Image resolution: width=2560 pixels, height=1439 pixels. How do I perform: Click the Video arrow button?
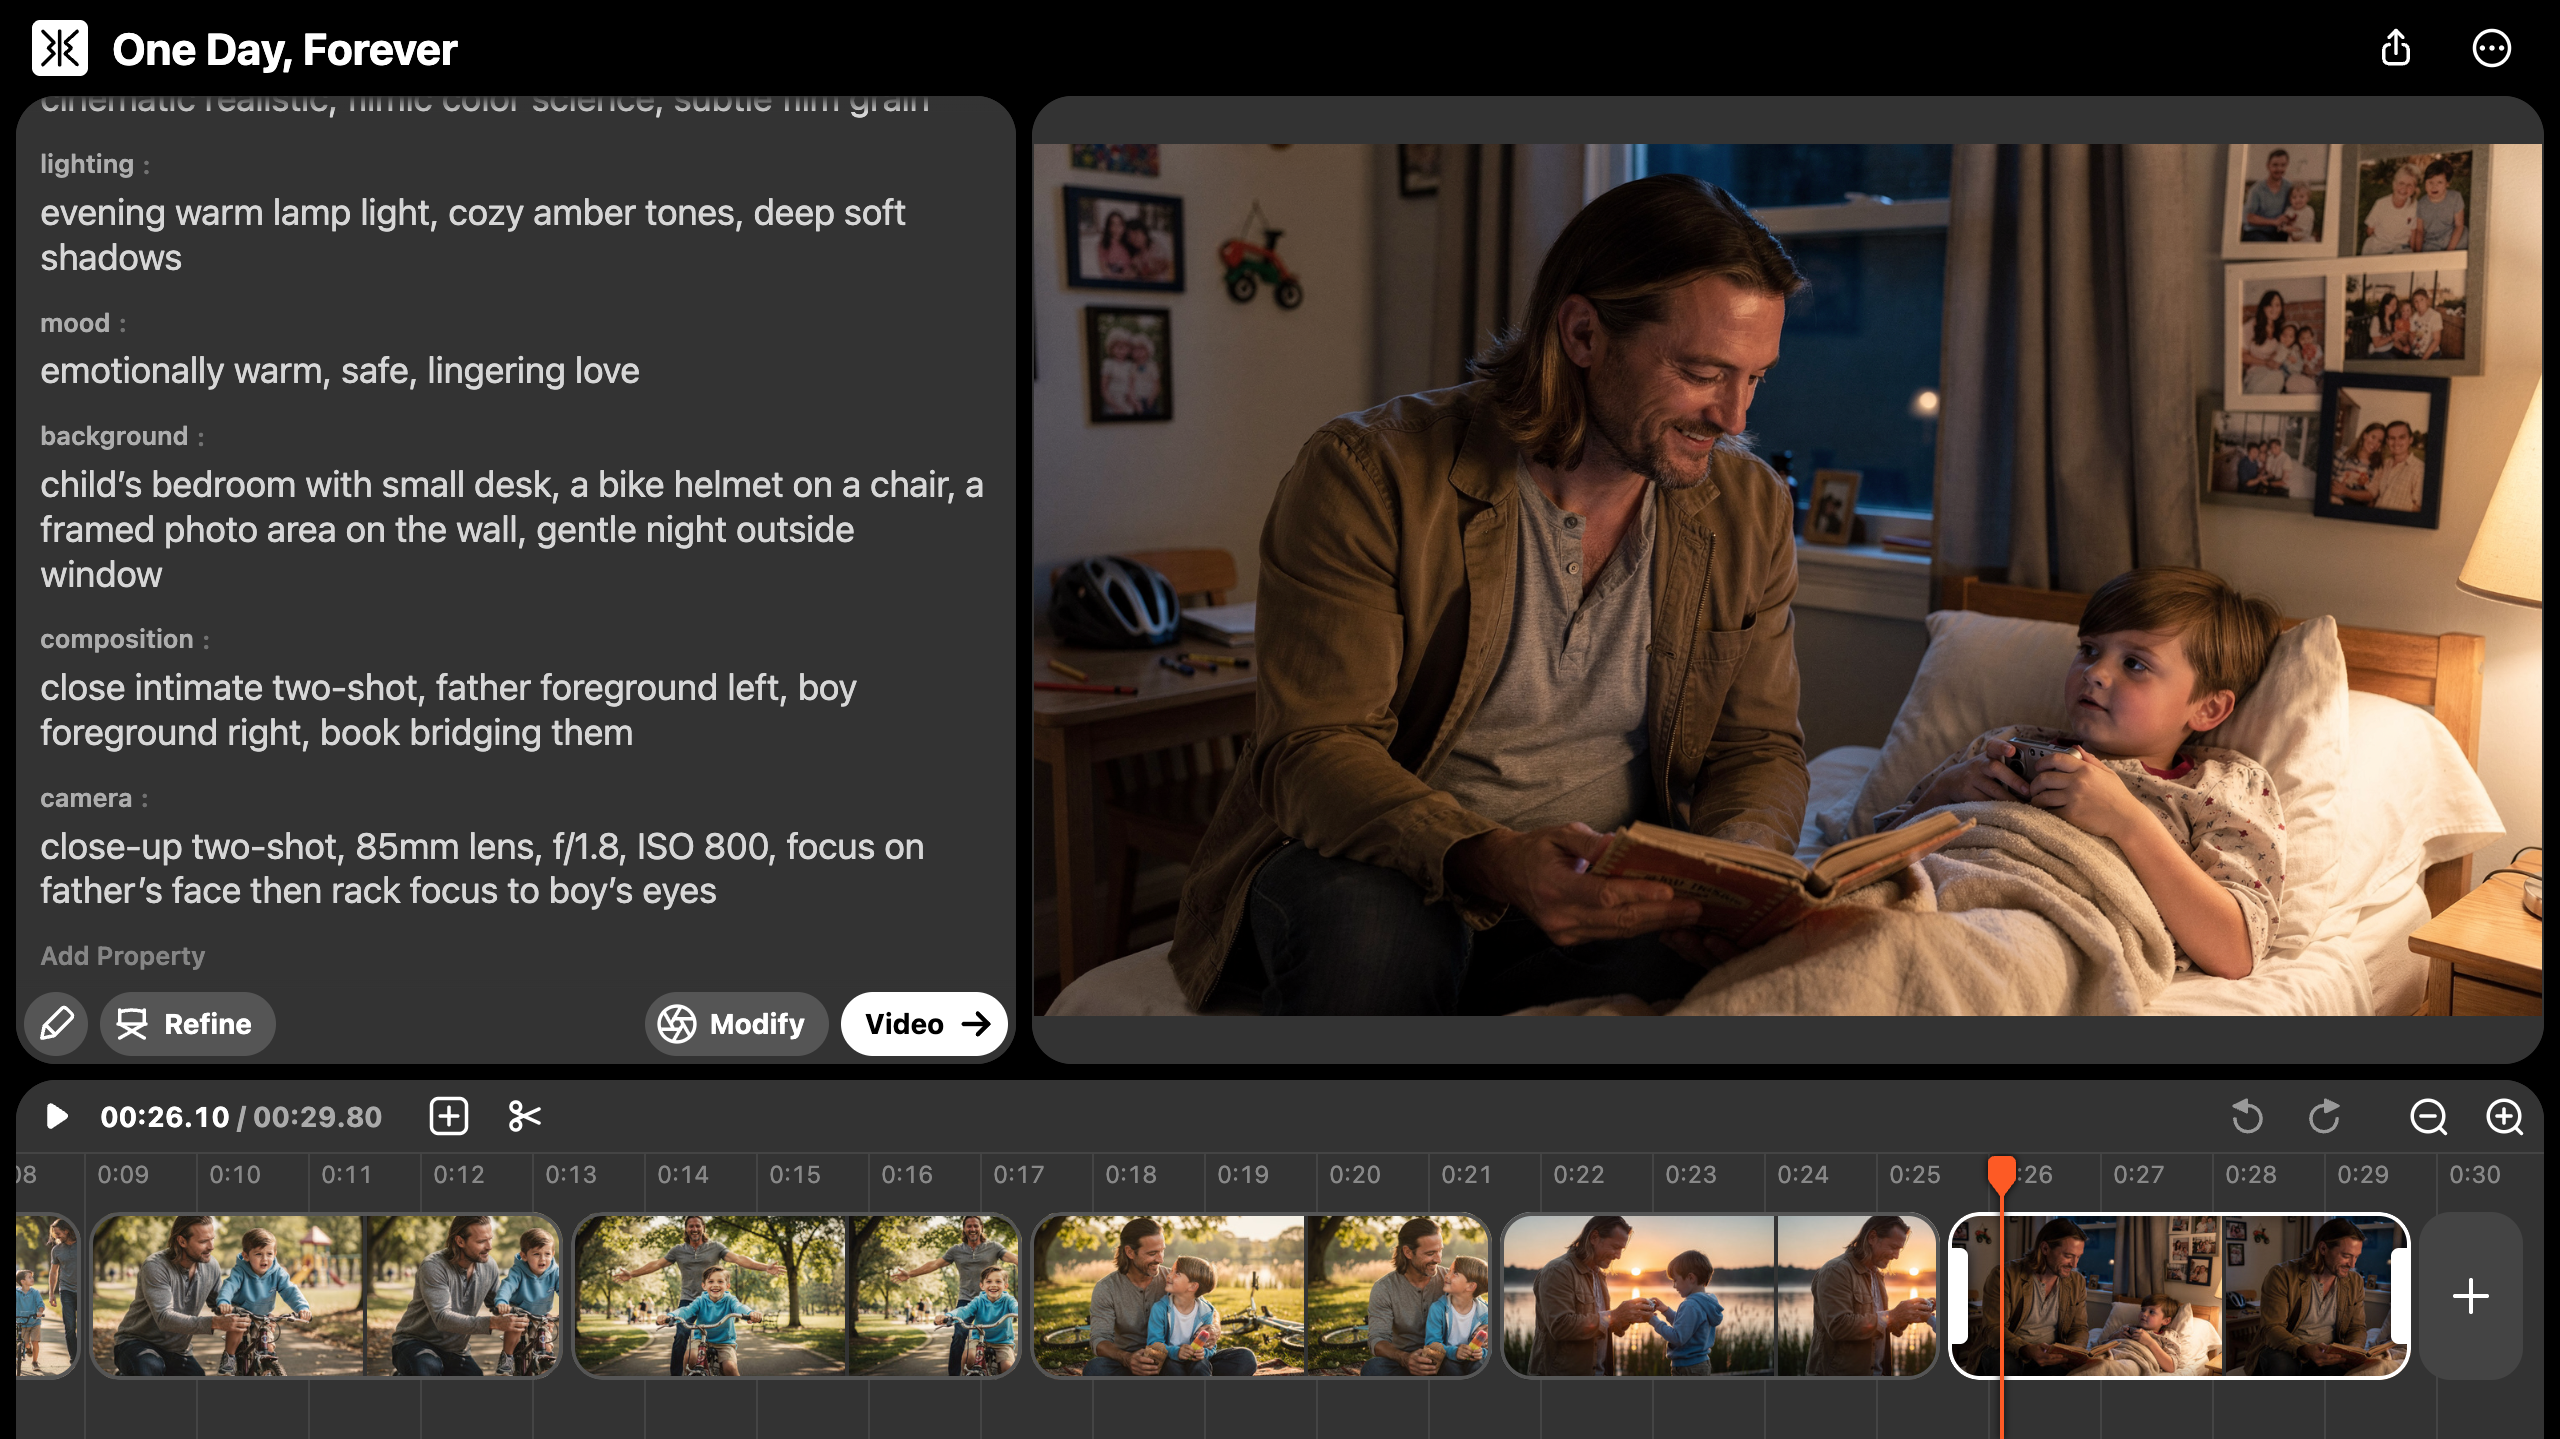pyautogui.click(x=924, y=1023)
